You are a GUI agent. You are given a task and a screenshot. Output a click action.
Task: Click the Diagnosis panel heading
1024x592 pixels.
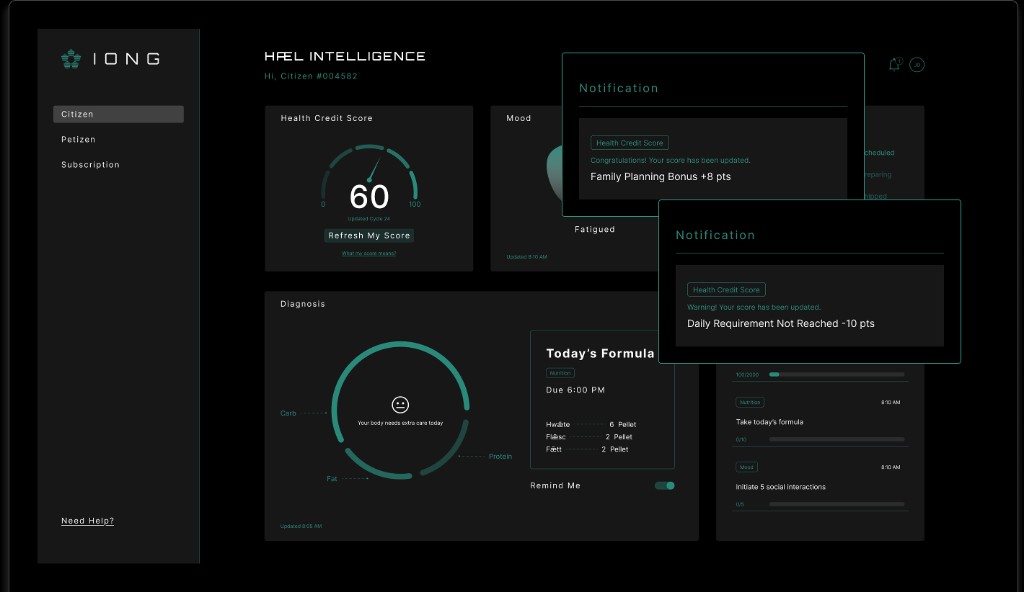[302, 304]
